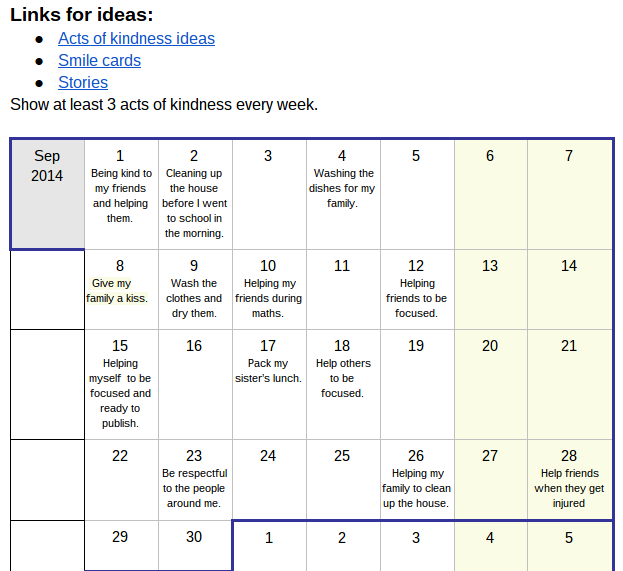
Task: Click the September 9 wash clothes cell
Action: [x=195, y=290]
